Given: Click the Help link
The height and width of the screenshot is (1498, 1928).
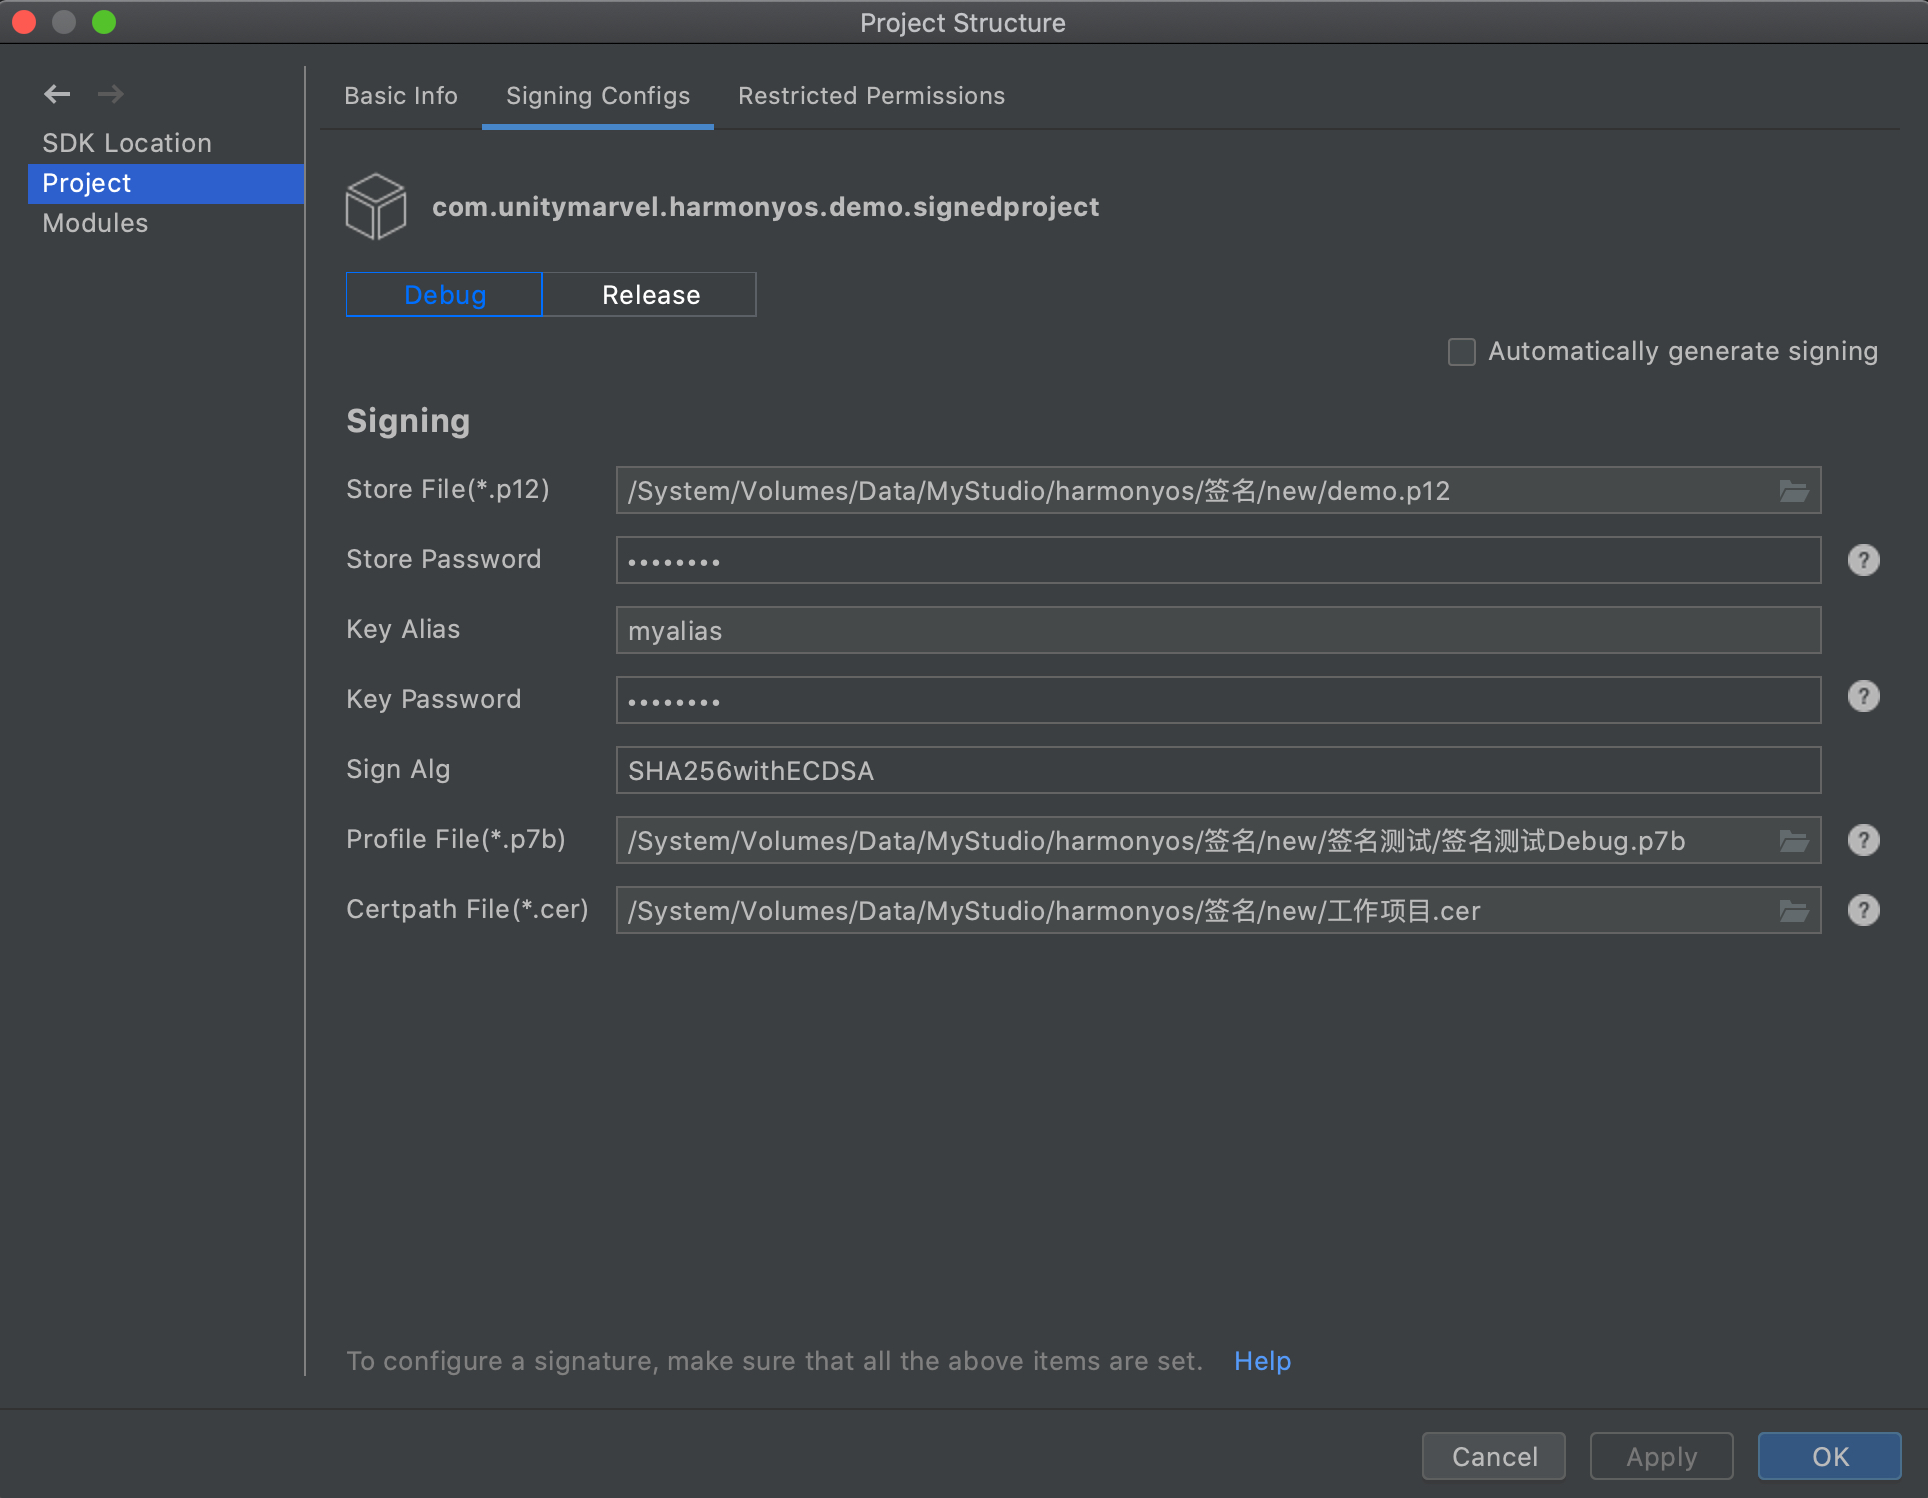Looking at the screenshot, I should [1262, 1361].
